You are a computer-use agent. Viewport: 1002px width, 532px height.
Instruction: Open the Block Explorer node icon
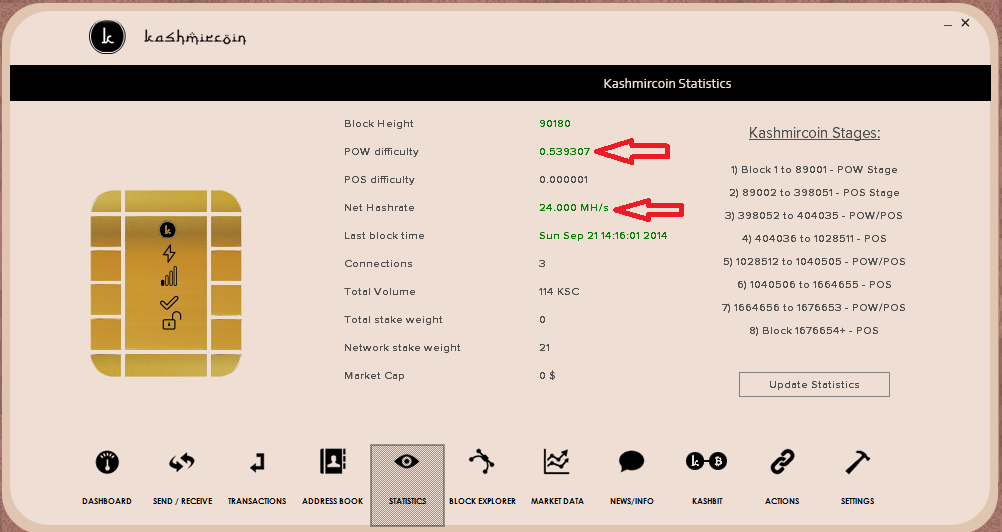click(482, 461)
